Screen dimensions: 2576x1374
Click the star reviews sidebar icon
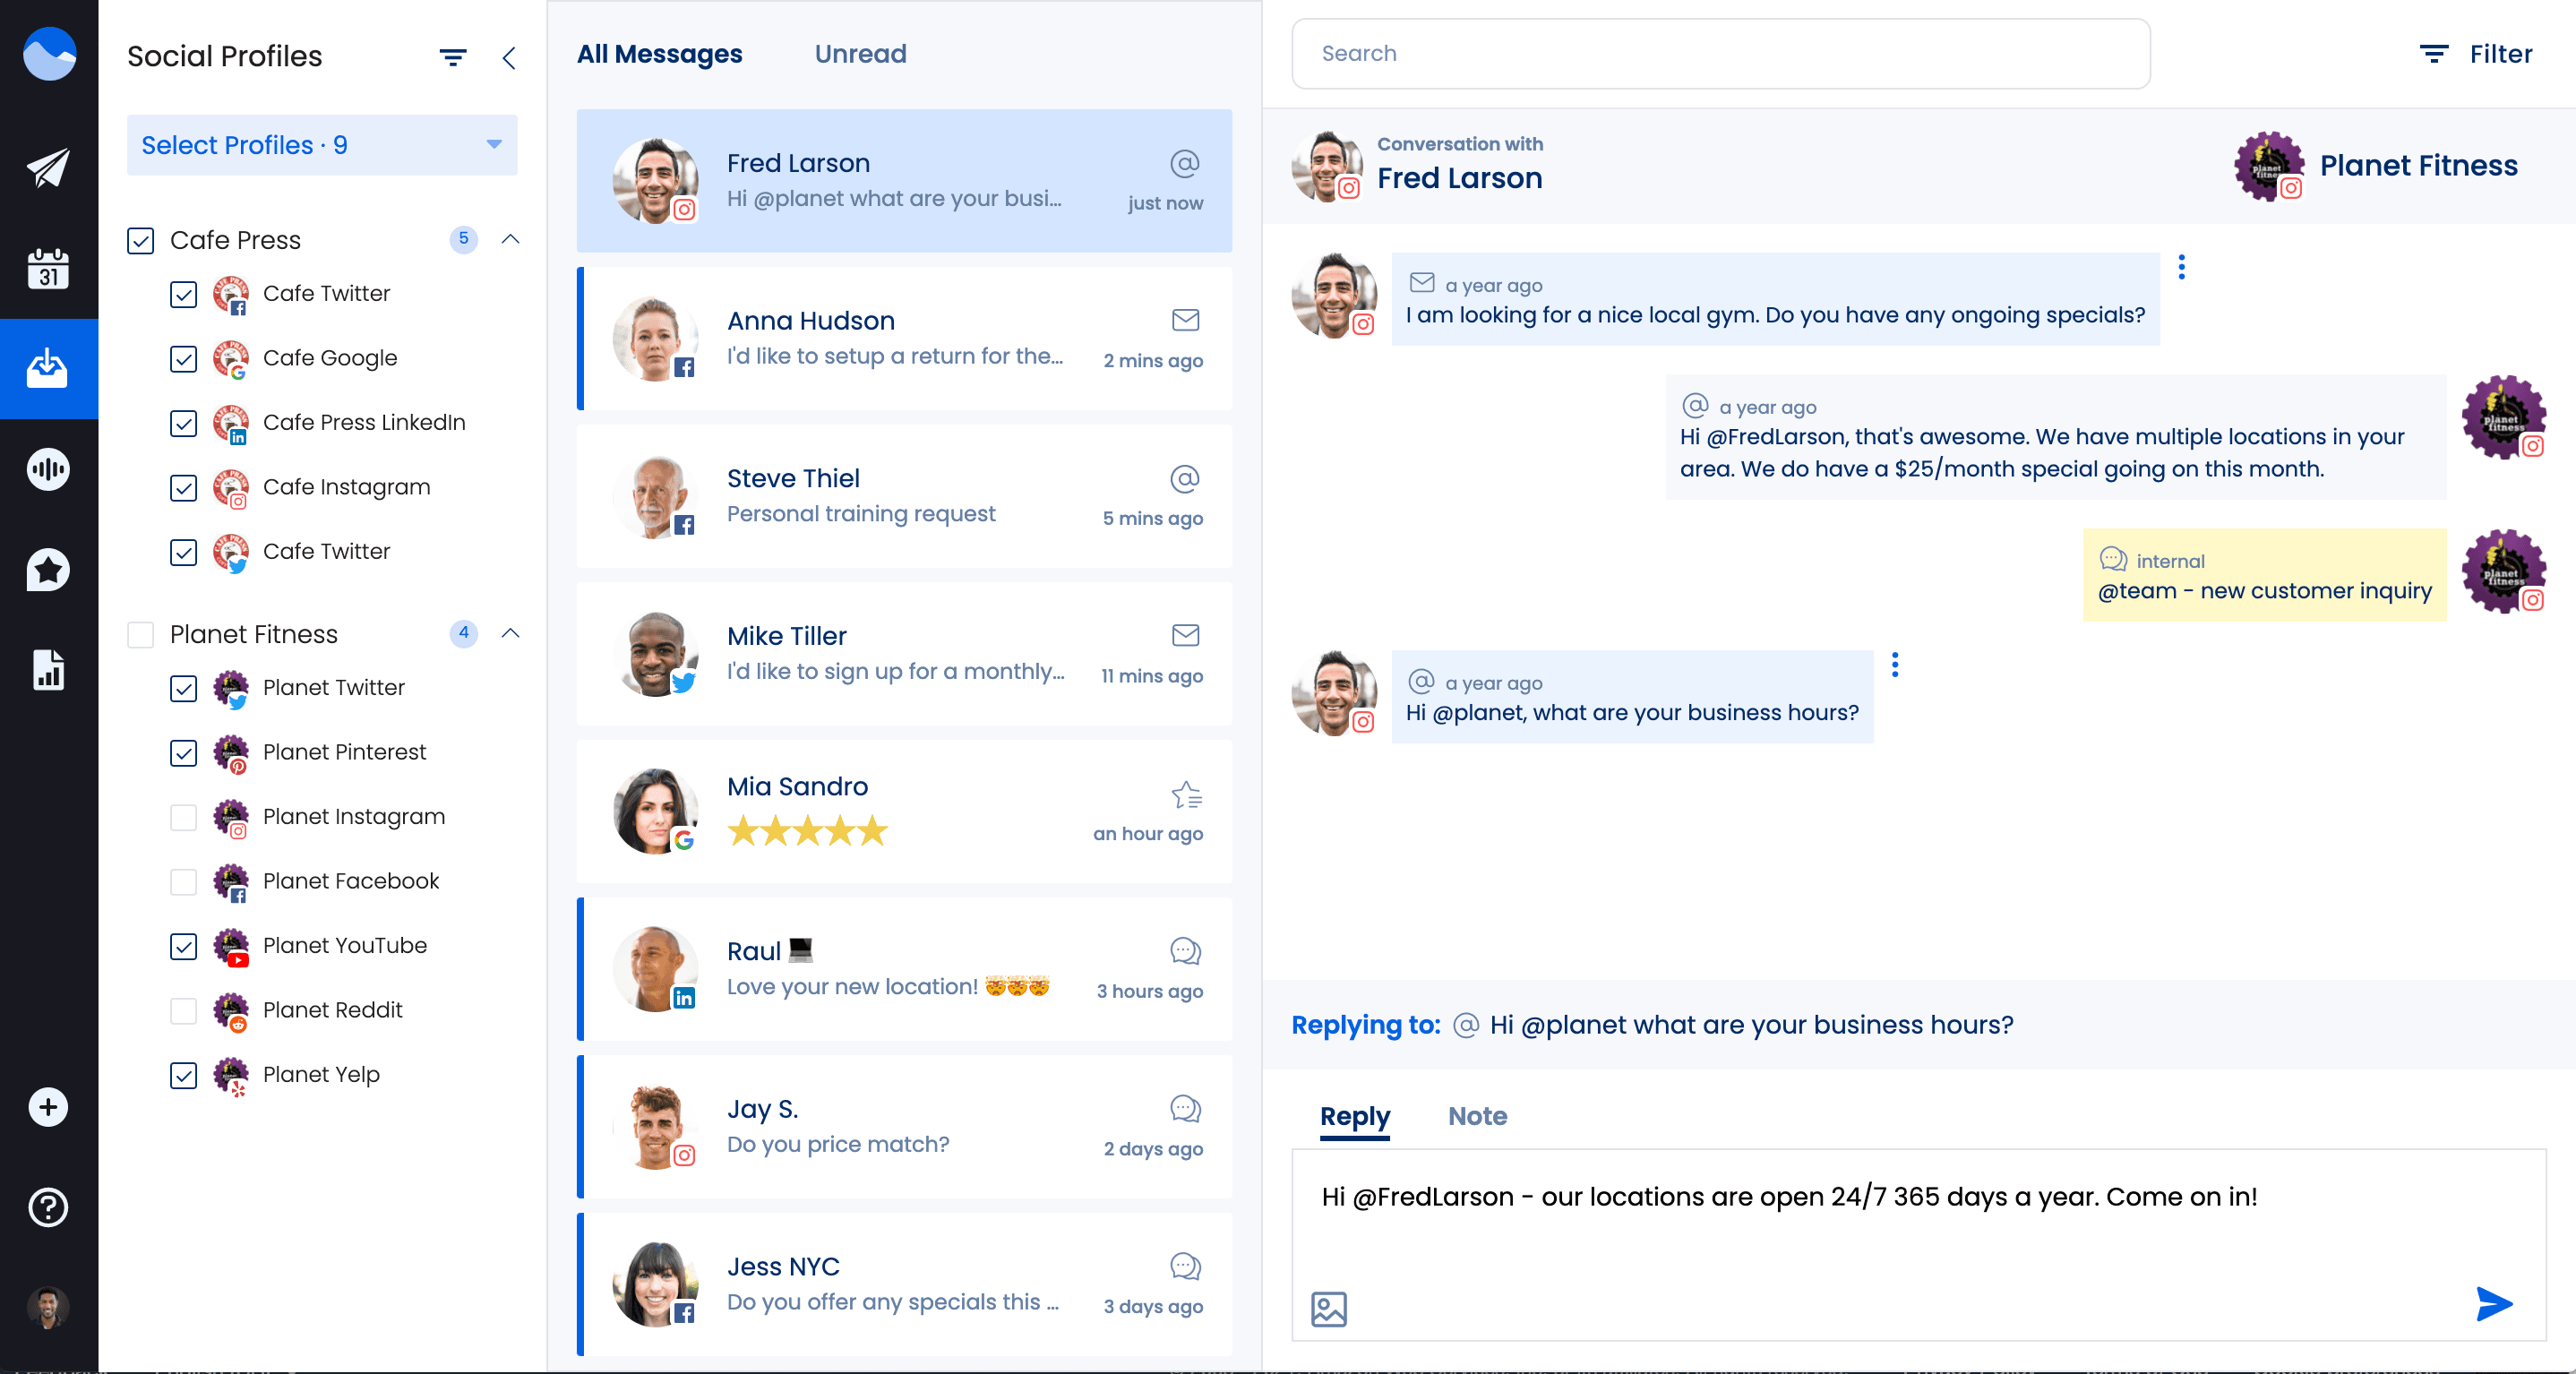click(48, 570)
